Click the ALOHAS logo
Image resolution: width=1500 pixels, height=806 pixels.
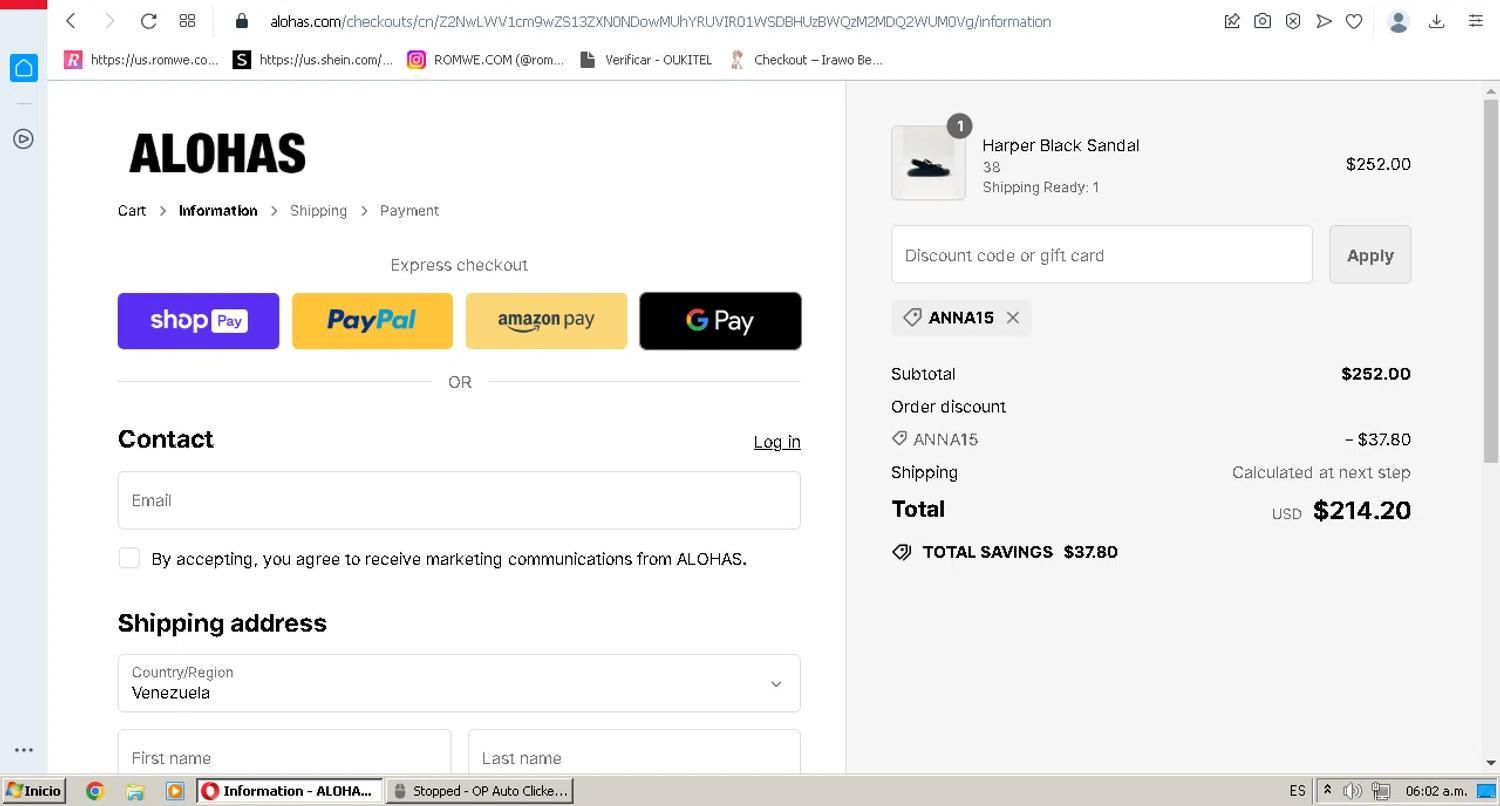click(217, 154)
